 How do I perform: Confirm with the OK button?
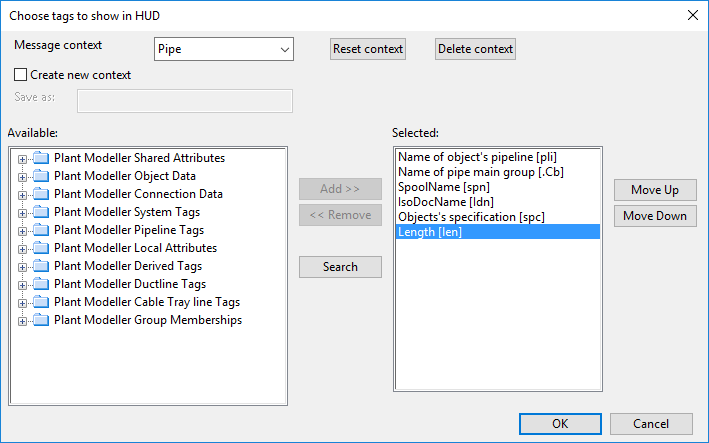[x=560, y=424]
